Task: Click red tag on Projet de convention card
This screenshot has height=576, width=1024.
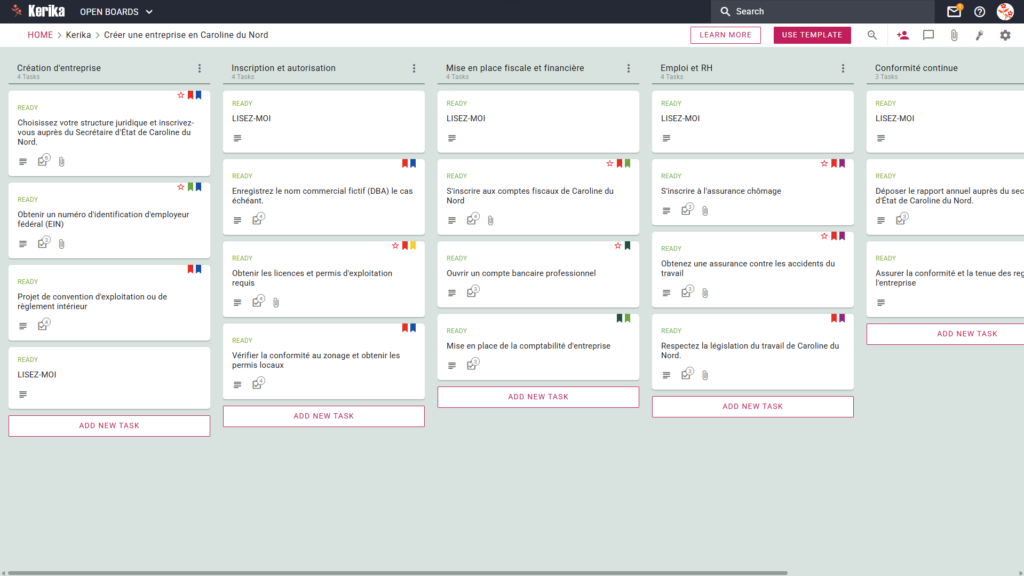Action: coord(191,269)
